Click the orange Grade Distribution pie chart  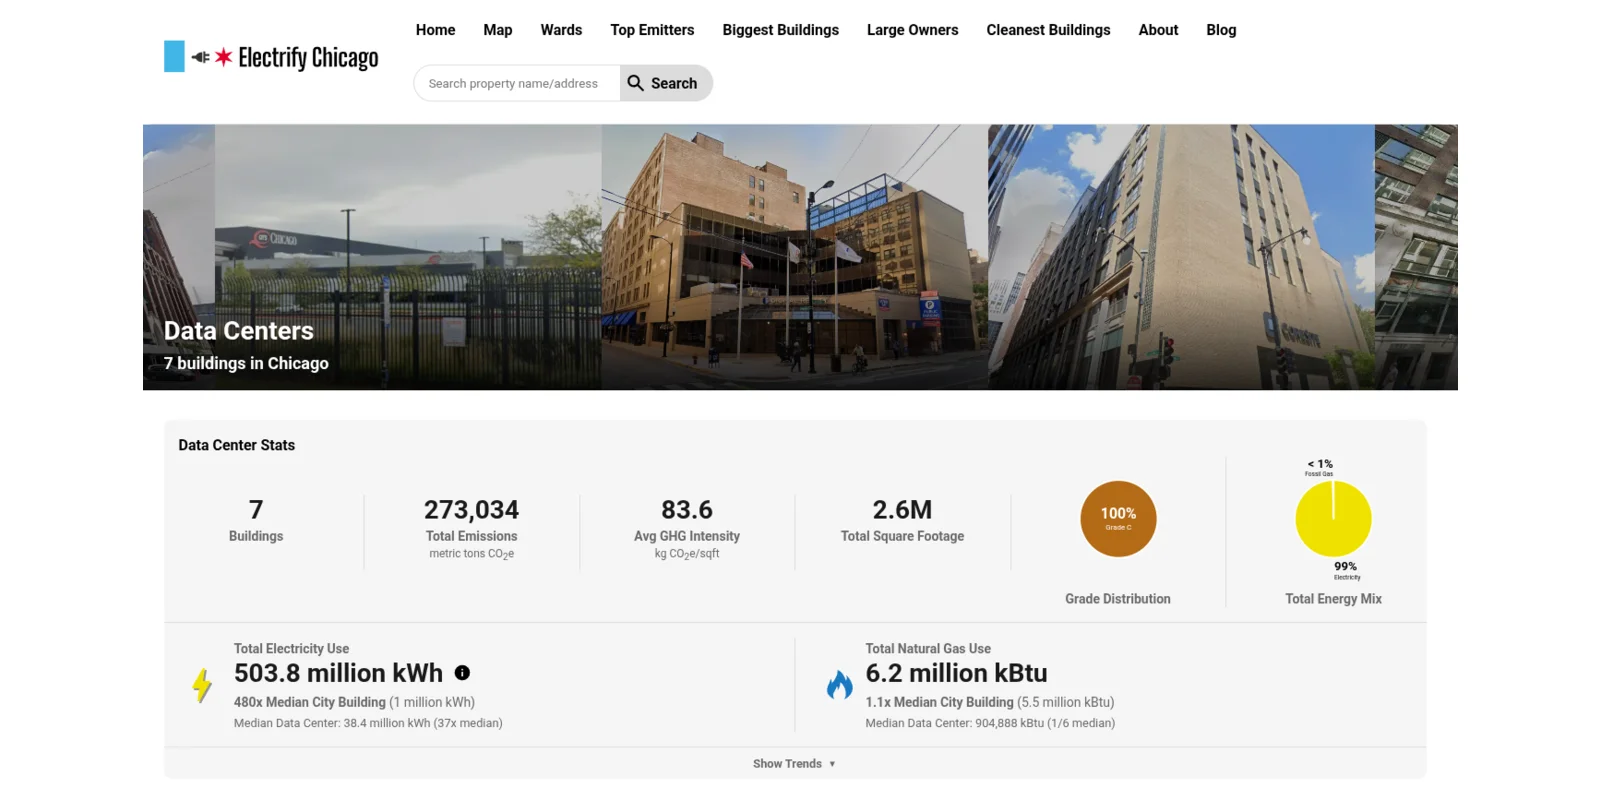click(x=1117, y=519)
